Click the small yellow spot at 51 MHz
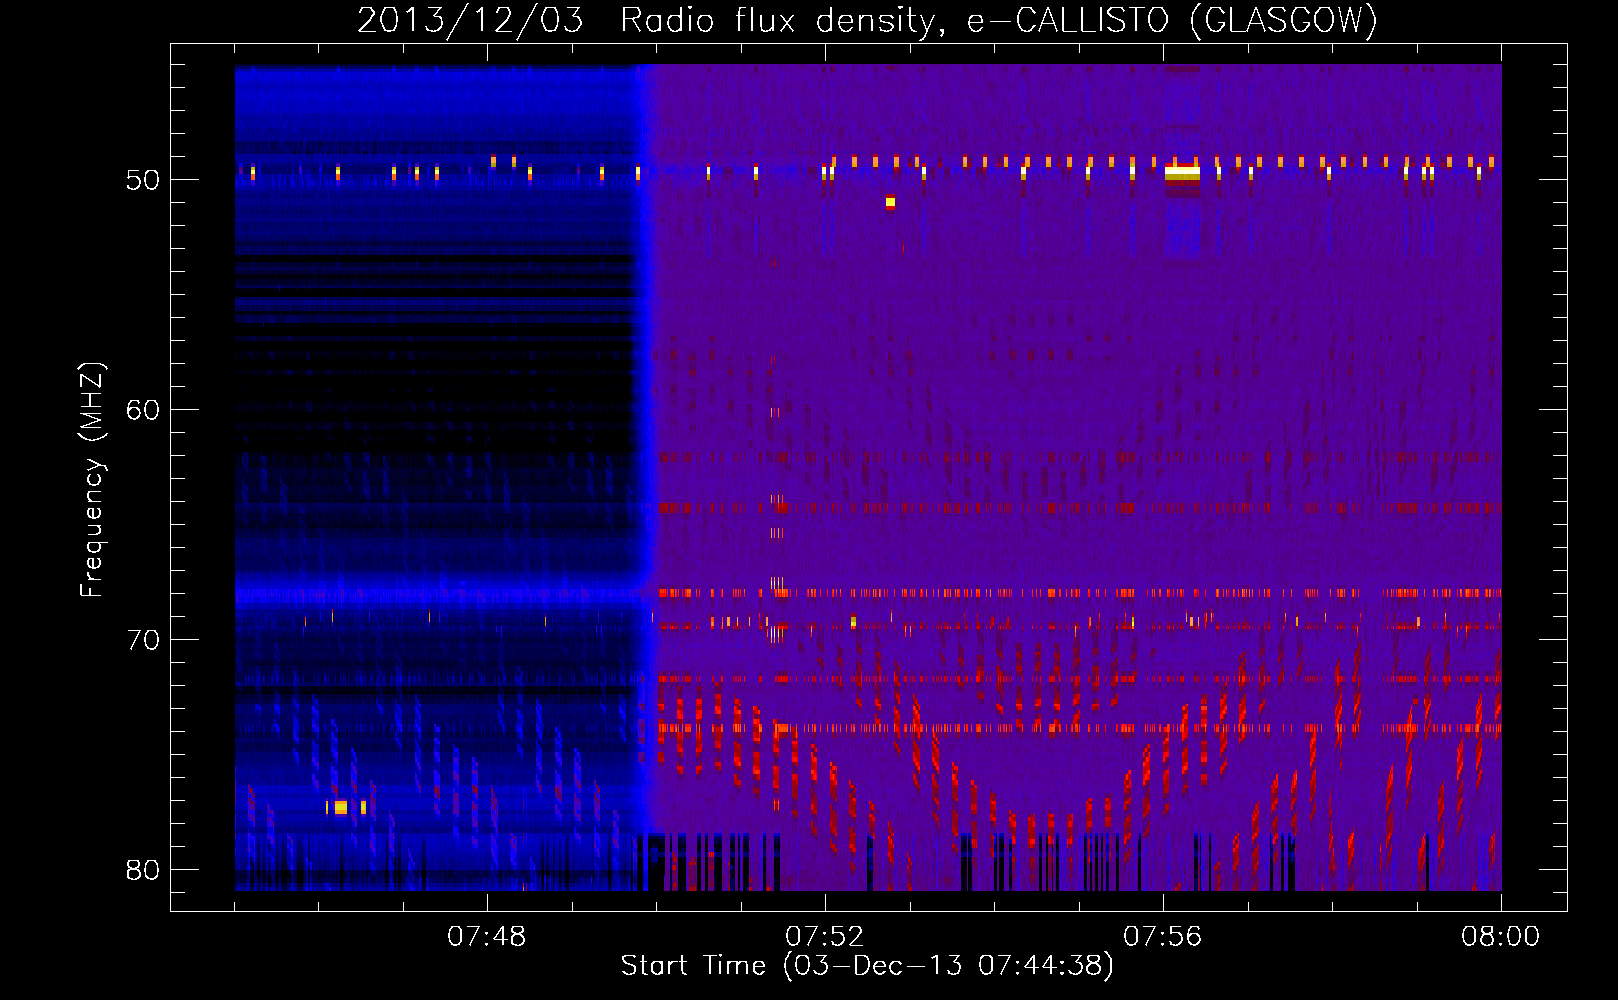 (890, 203)
